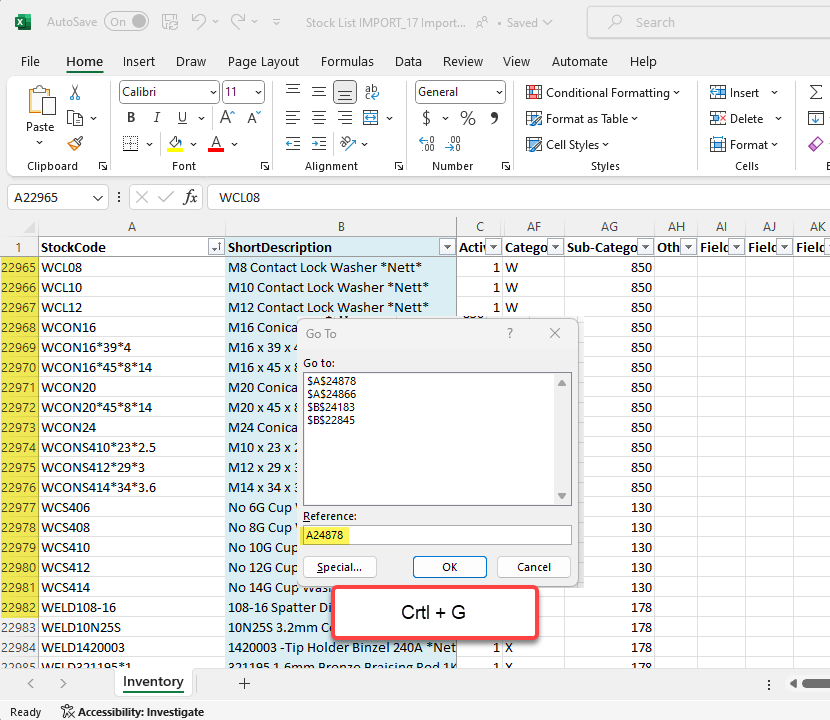Open the Formulas ribbon tab

tap(347, 61)
